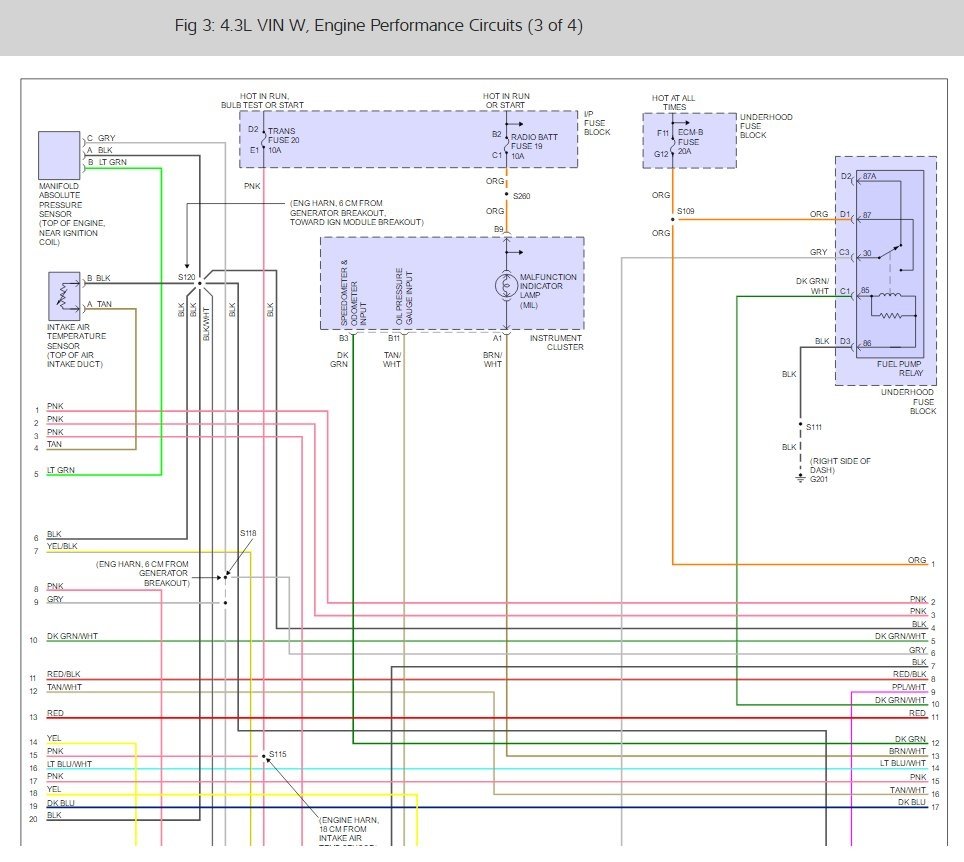This screenshot has height=862, width=964.
Task: Click the 'TAN/WHT' label on left row 12
Action: [x=65, y=687]
